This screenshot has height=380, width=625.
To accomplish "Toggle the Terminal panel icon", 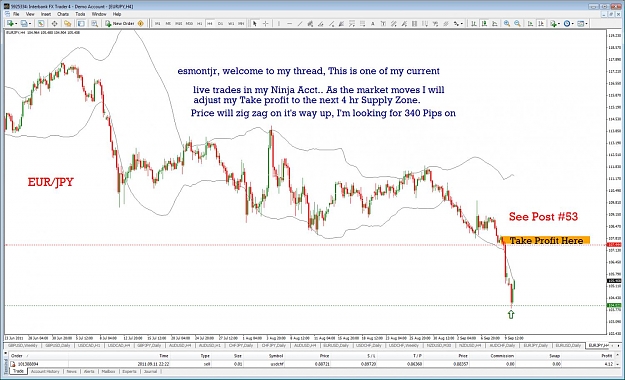I will (81, 24).
